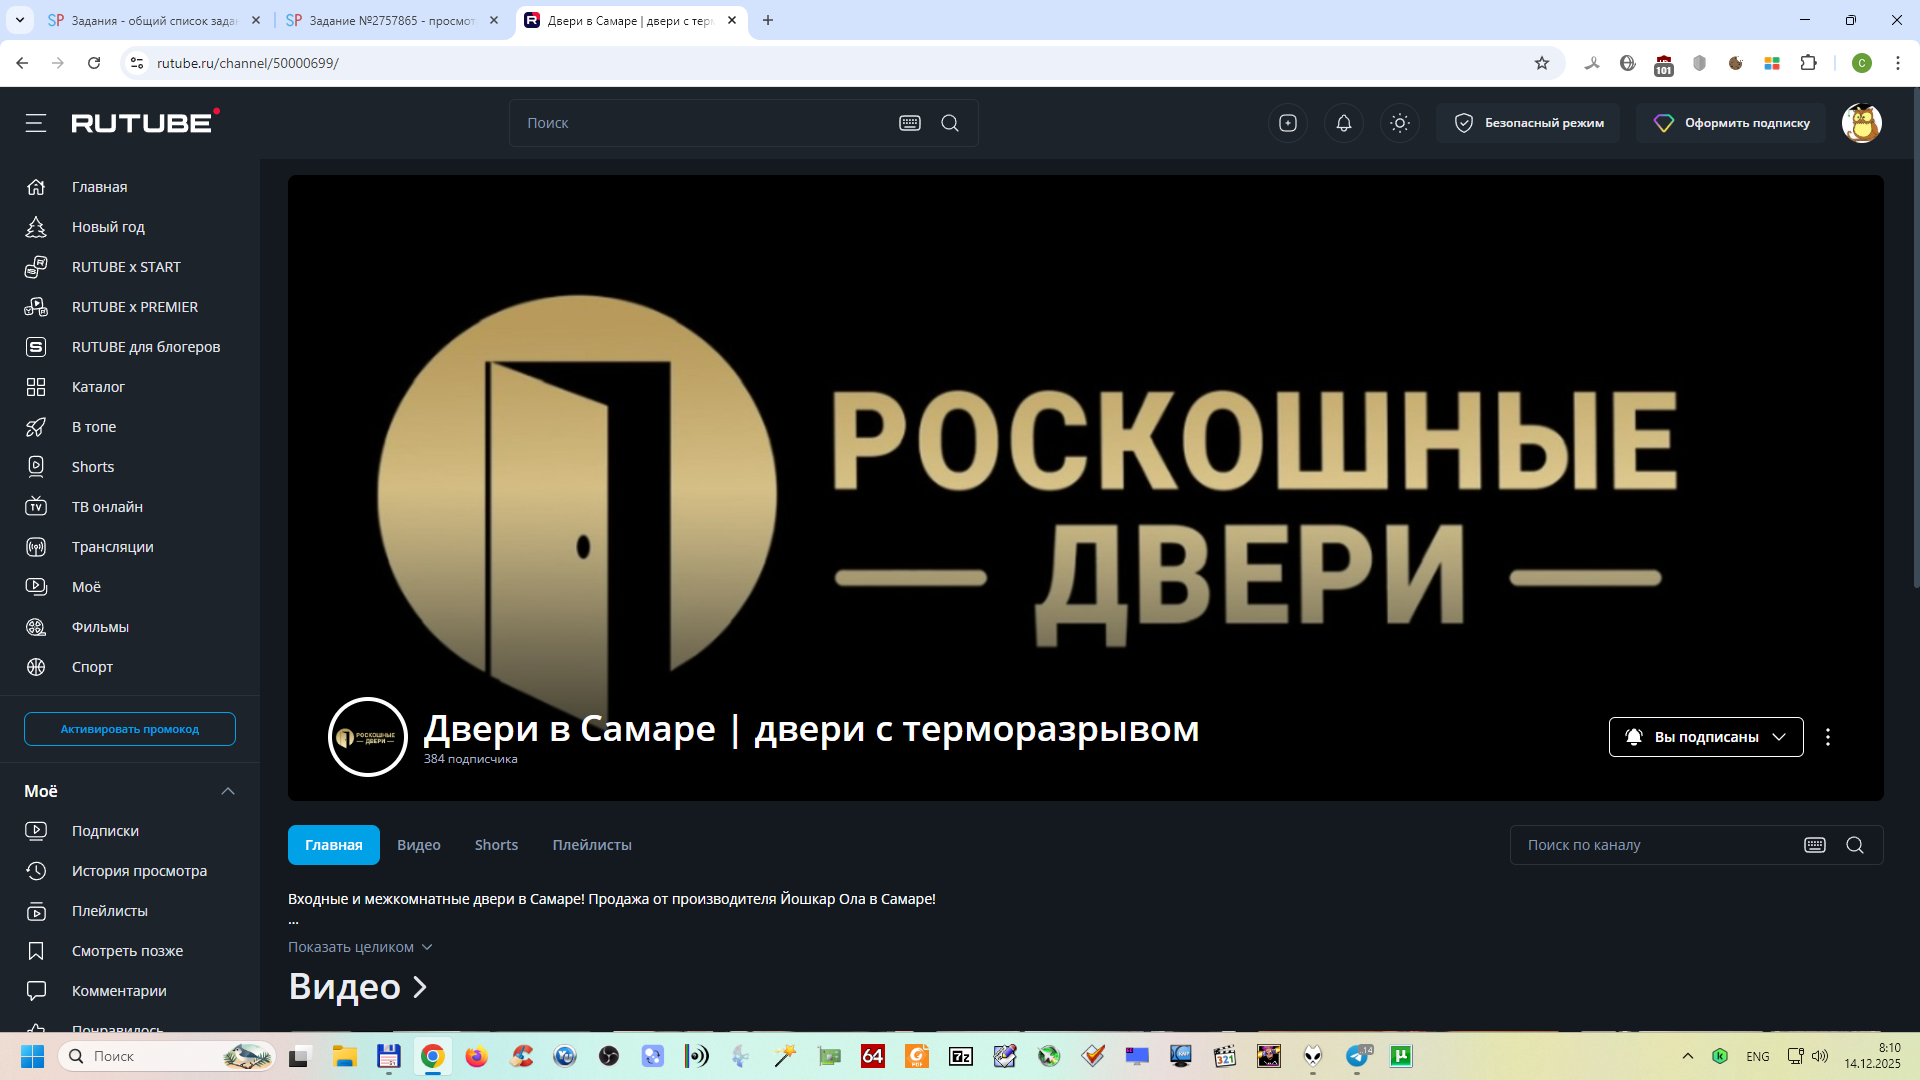Open the Вы подписаны subscription dropdown
Image resolution: width=1920 pixels, height=1080 pixels.
[1705, 737]
